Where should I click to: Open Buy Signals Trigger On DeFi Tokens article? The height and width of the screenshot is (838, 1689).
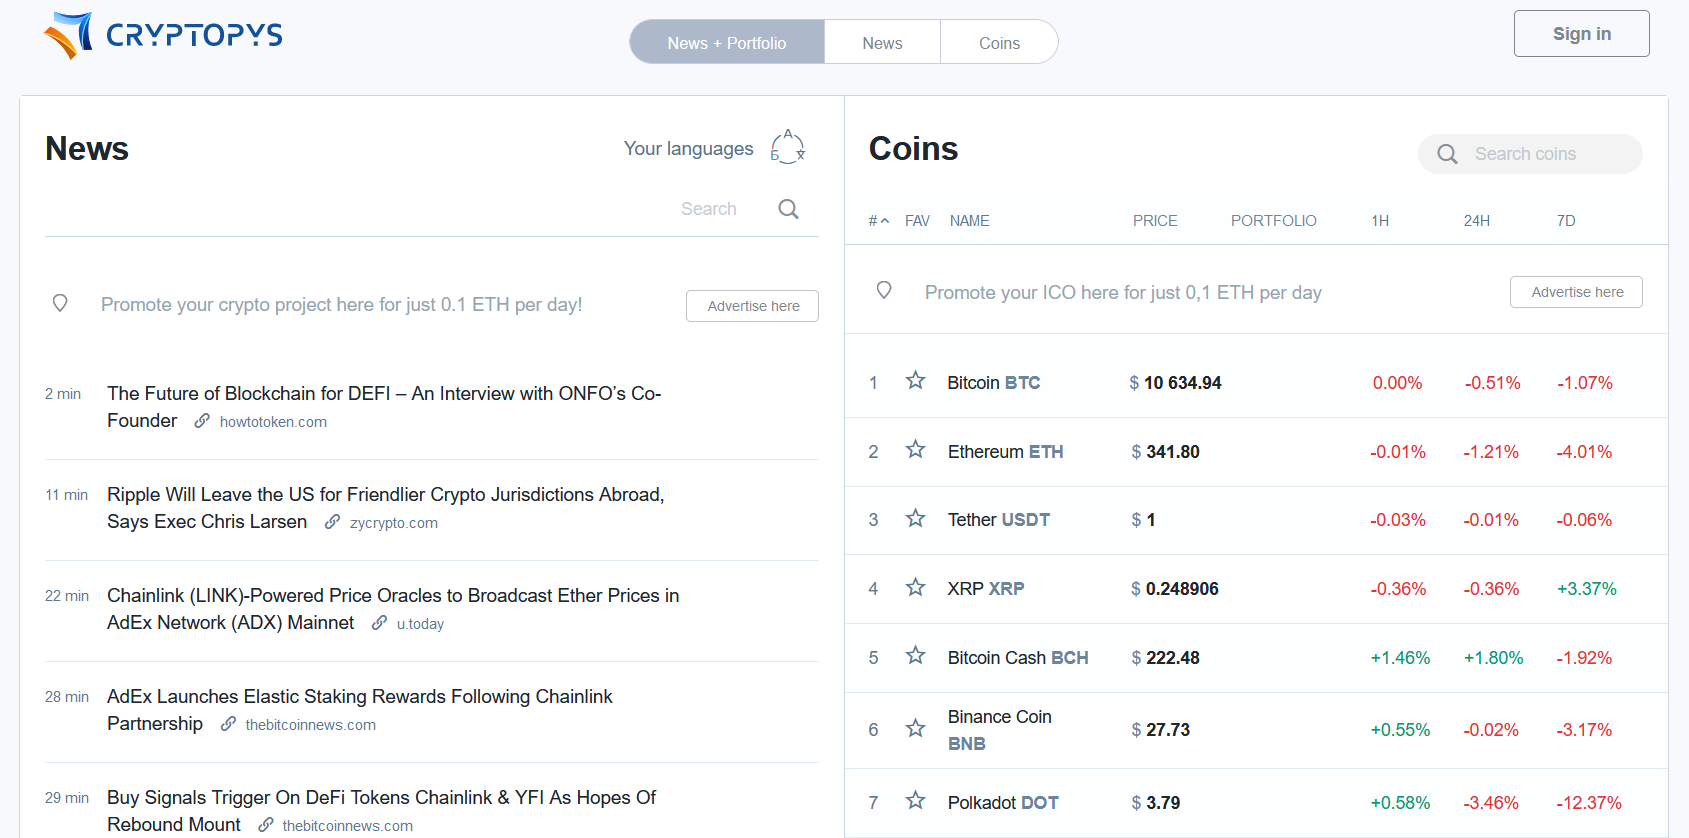click(381, 811)
